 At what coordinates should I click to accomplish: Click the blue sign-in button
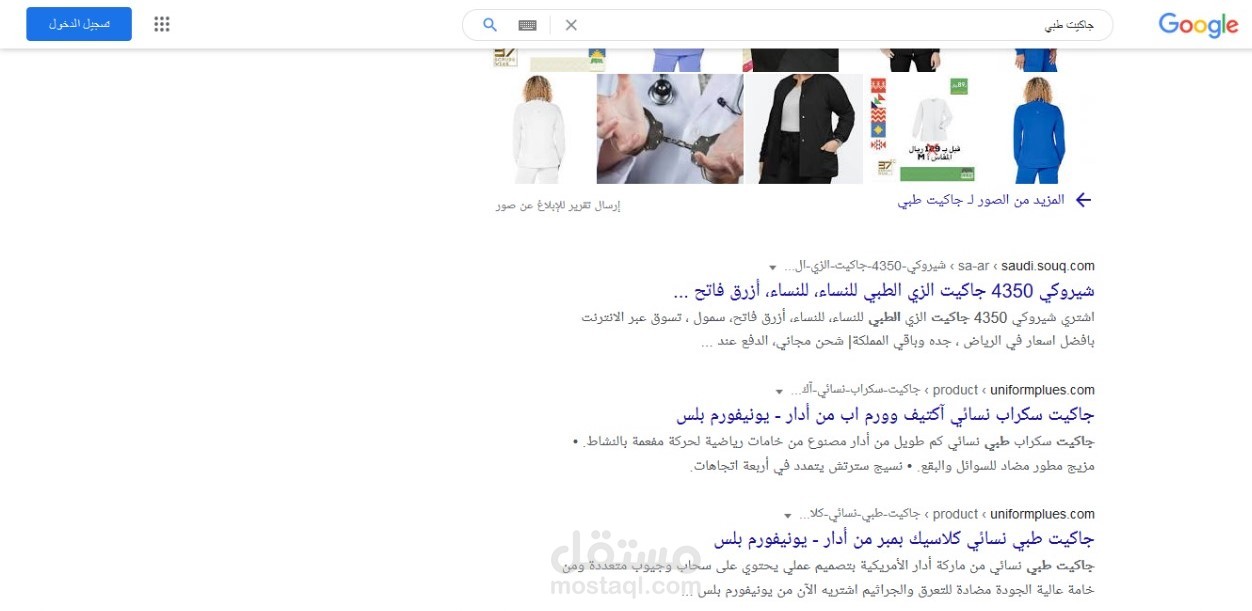pos(79,24)
